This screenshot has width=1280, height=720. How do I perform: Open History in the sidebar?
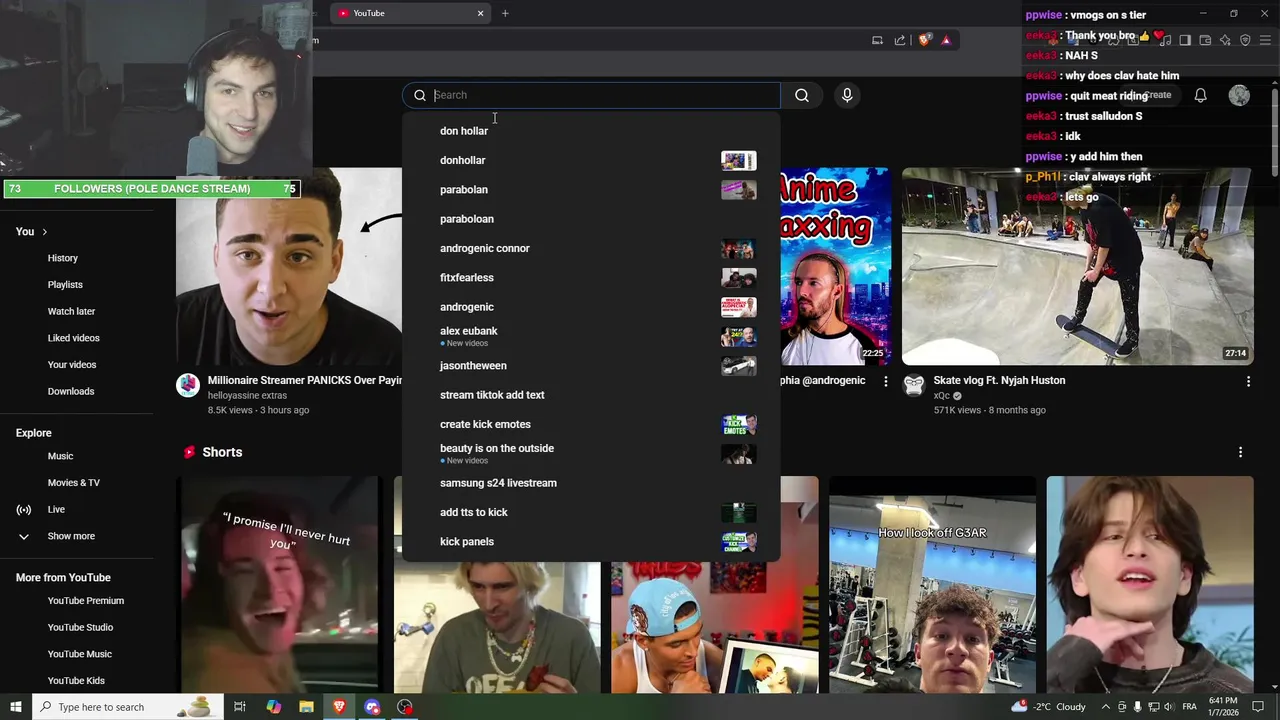click(x=62, y=258)
